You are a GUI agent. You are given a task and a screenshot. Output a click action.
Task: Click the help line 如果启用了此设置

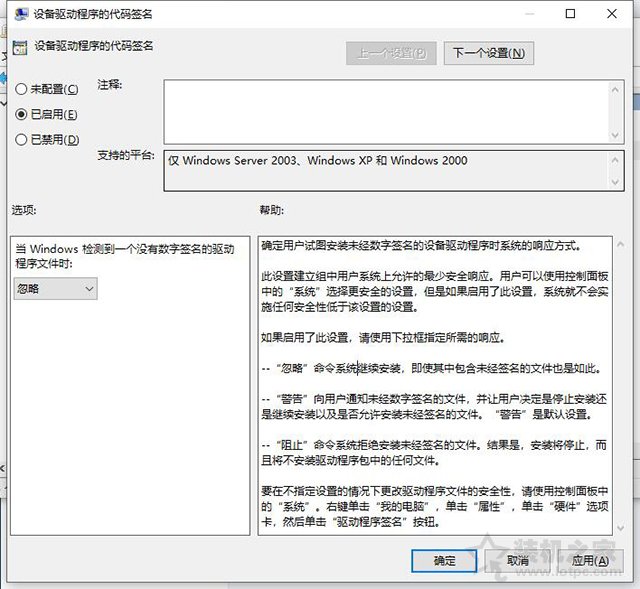[383, 338]
